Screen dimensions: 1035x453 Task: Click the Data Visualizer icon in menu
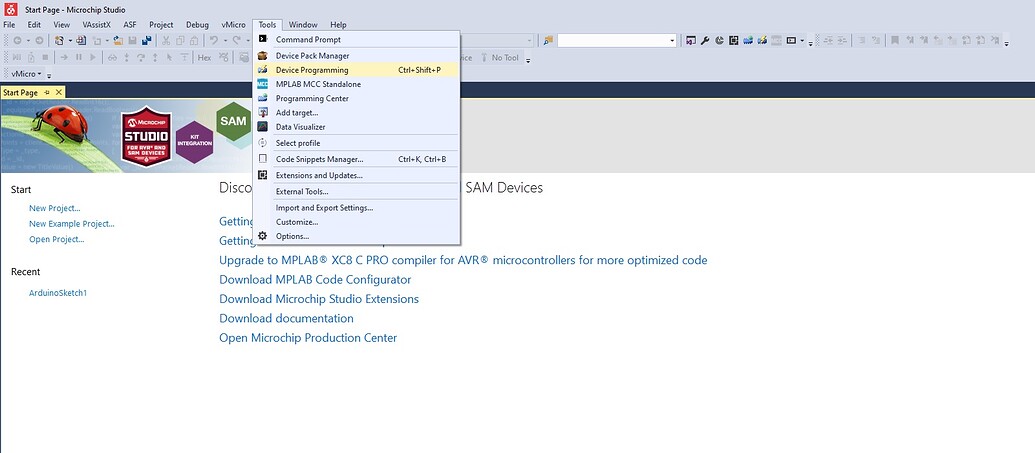(263, 127)
